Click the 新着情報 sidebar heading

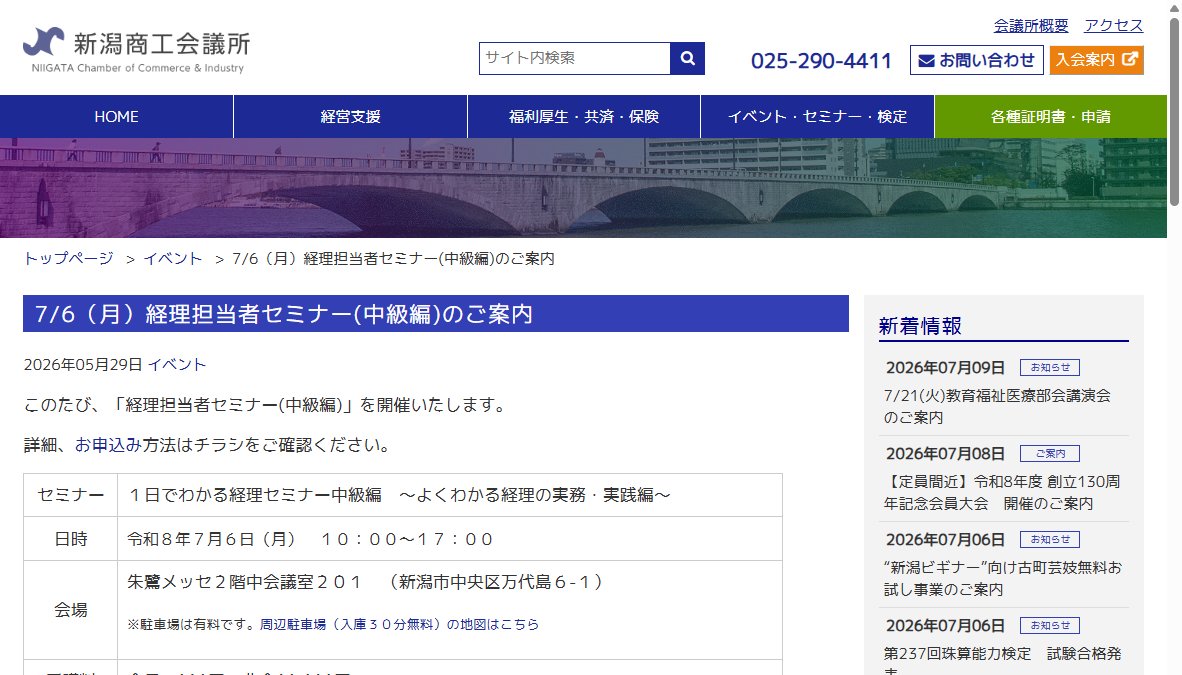click(x=920, y=326)
